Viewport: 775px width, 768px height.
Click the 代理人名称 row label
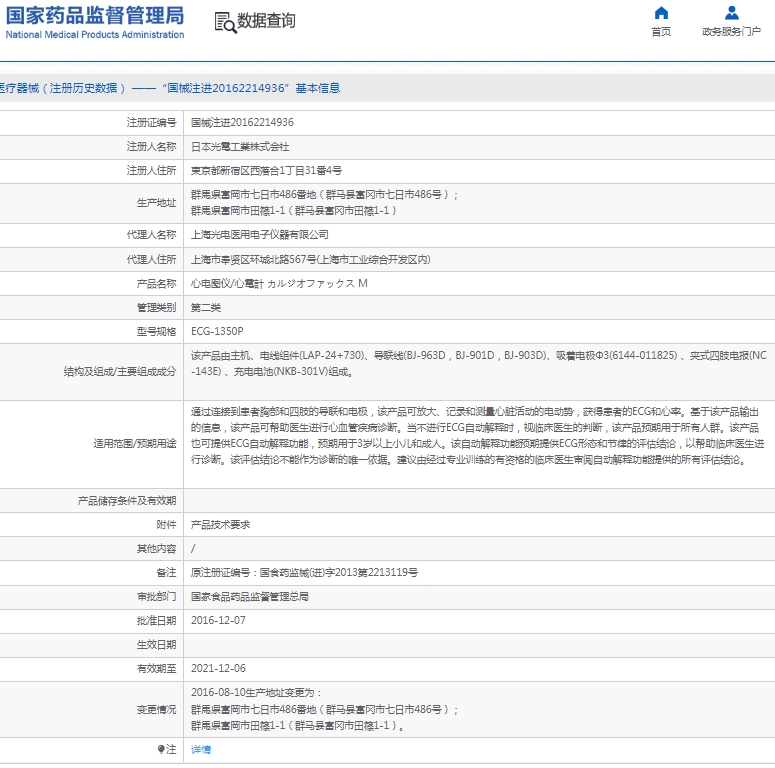(x=151, y=235)
